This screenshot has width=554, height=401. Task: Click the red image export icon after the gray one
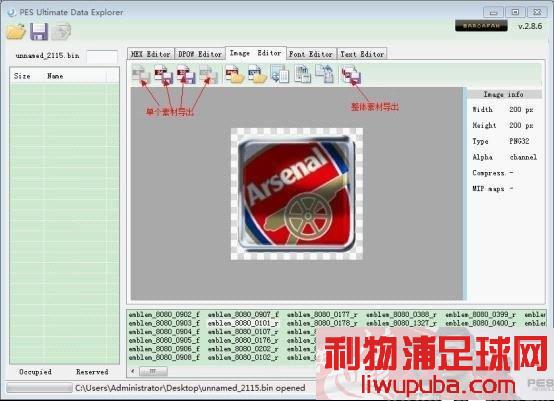(x=164, y=74)
